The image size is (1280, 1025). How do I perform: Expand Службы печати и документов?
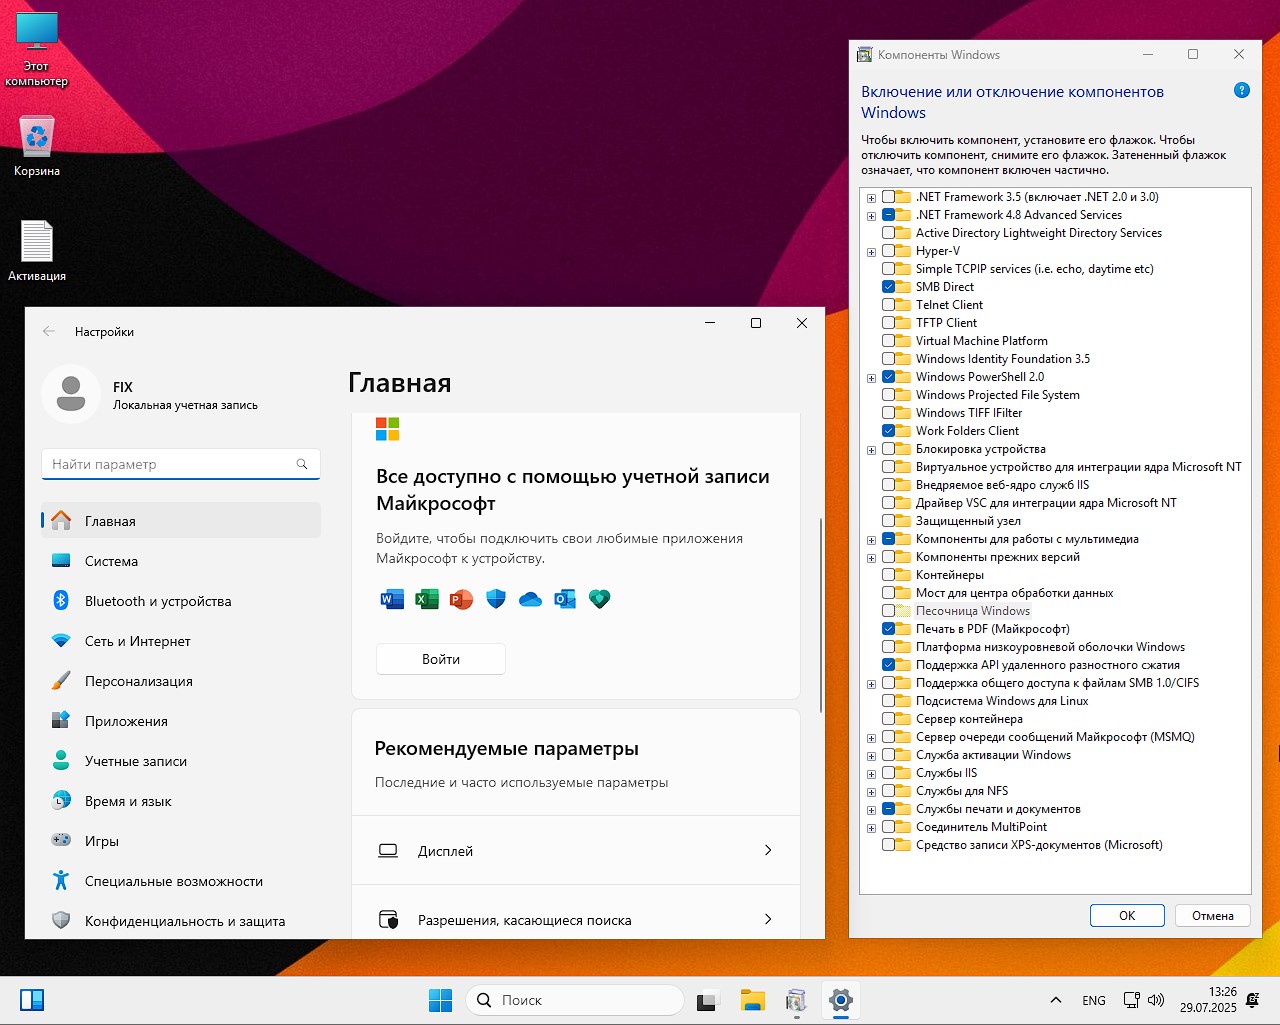(x=871, y=810)
